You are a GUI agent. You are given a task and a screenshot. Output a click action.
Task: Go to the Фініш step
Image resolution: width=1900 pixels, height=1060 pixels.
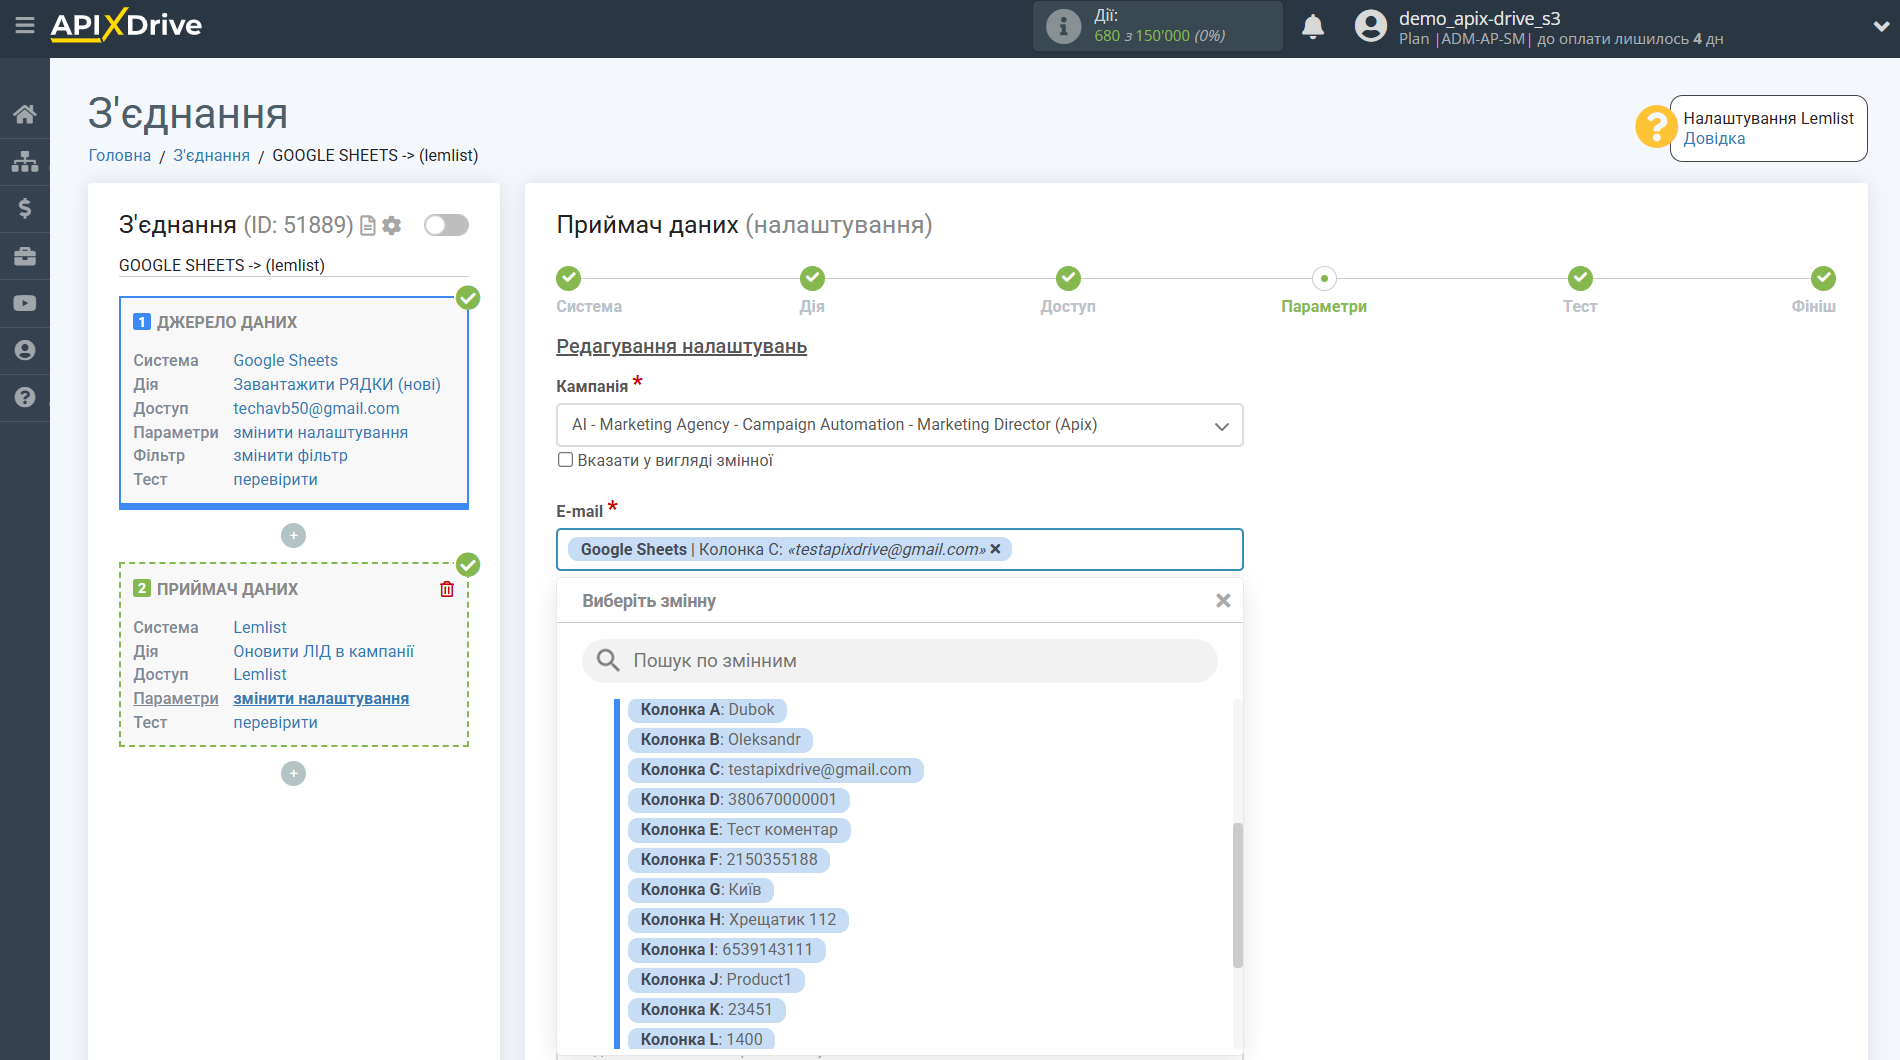1823,278
